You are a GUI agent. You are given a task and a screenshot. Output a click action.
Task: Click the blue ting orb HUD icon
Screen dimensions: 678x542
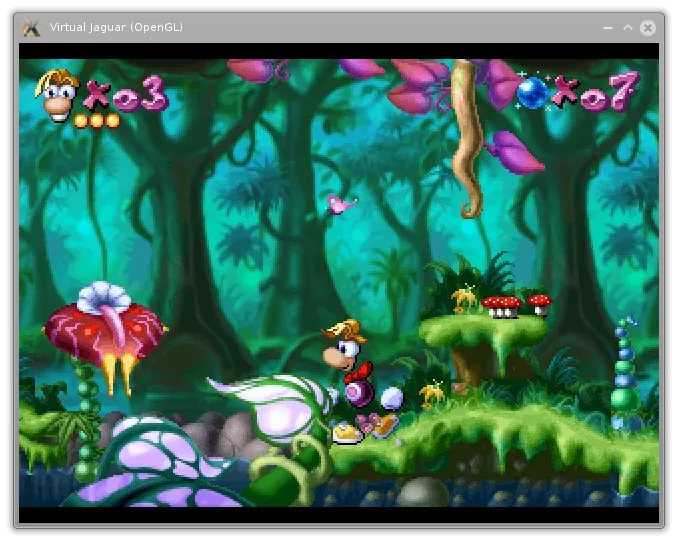pyautogui.click(x=532, y=92)
